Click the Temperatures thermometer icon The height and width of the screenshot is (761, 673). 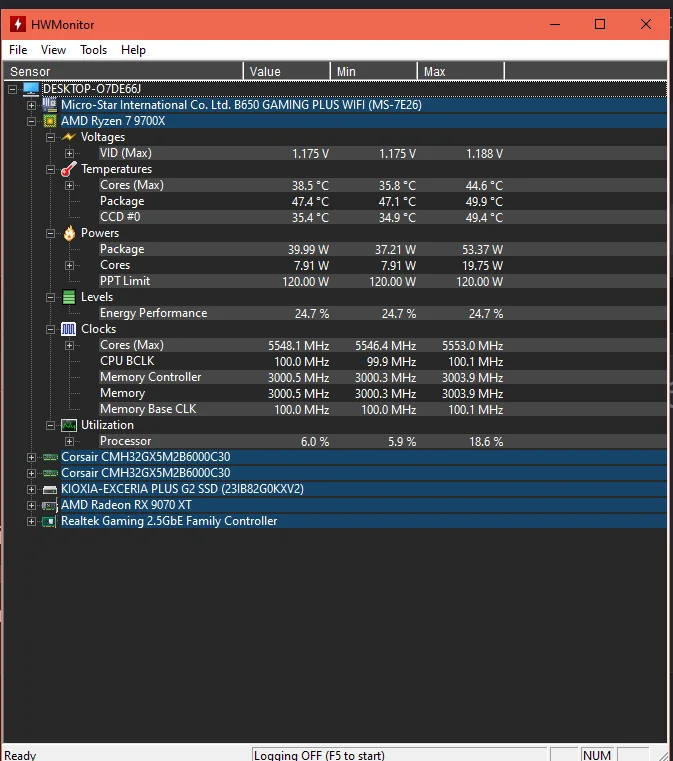pos(69,169)
